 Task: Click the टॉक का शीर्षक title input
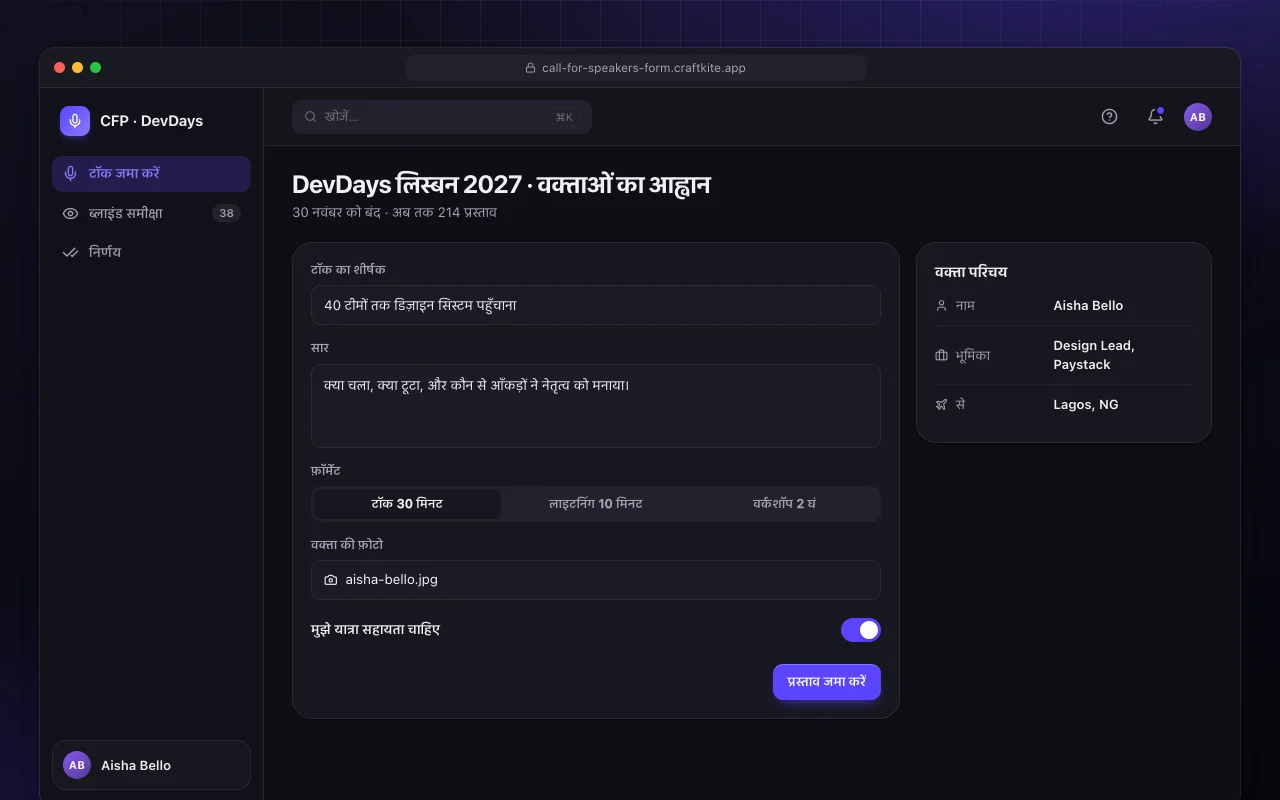pos(596,305)
